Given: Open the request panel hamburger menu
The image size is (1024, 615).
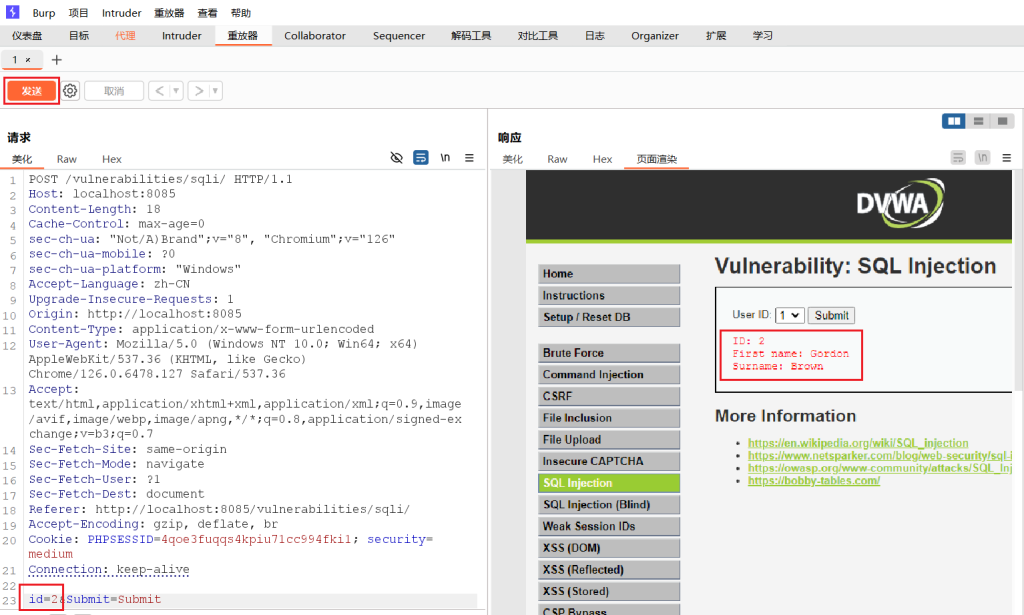Looking at the screenshot, I should pos(469,158).
